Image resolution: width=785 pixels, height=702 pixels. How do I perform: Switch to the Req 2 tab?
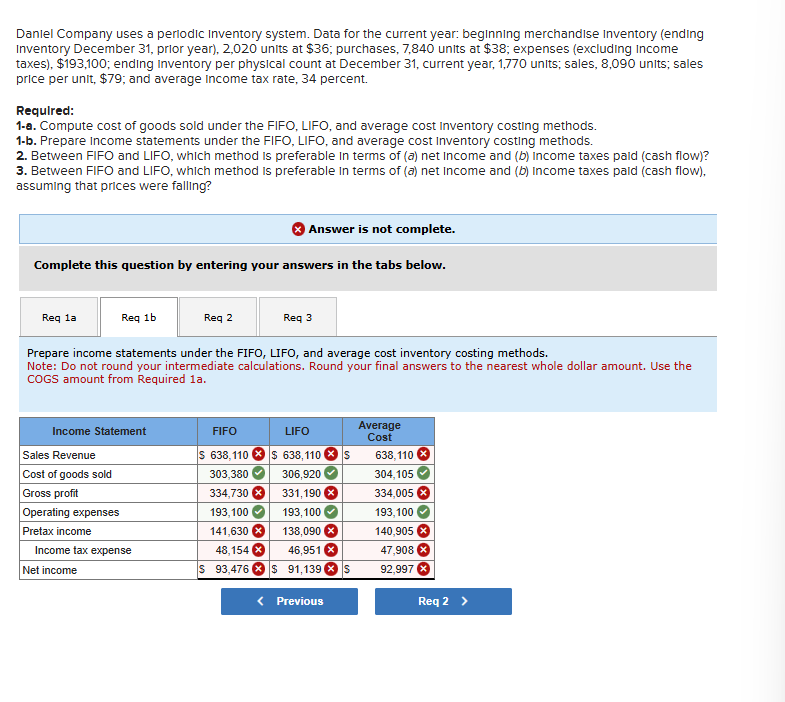point(218,317)
